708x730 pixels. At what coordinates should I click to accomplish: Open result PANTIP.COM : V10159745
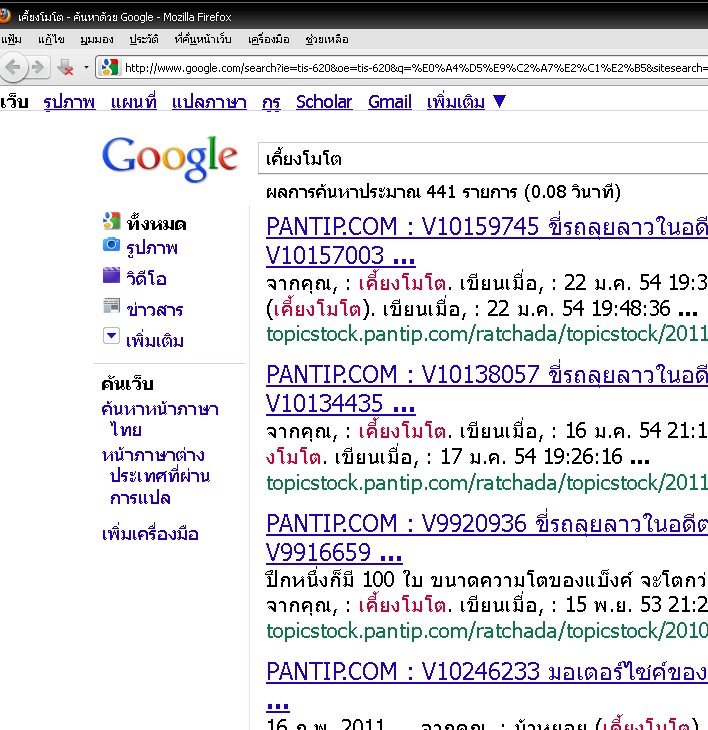click(487, 241)
